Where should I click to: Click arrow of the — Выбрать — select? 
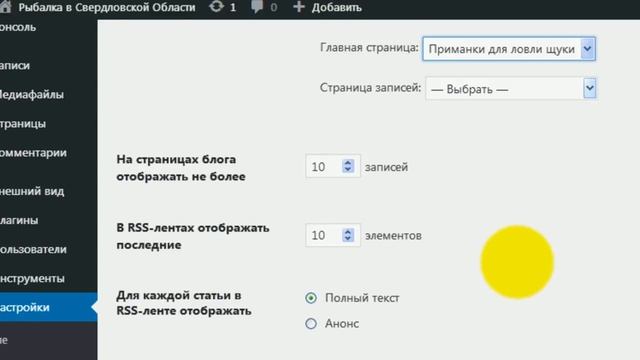pyautogui.click(x=589, y=89)
